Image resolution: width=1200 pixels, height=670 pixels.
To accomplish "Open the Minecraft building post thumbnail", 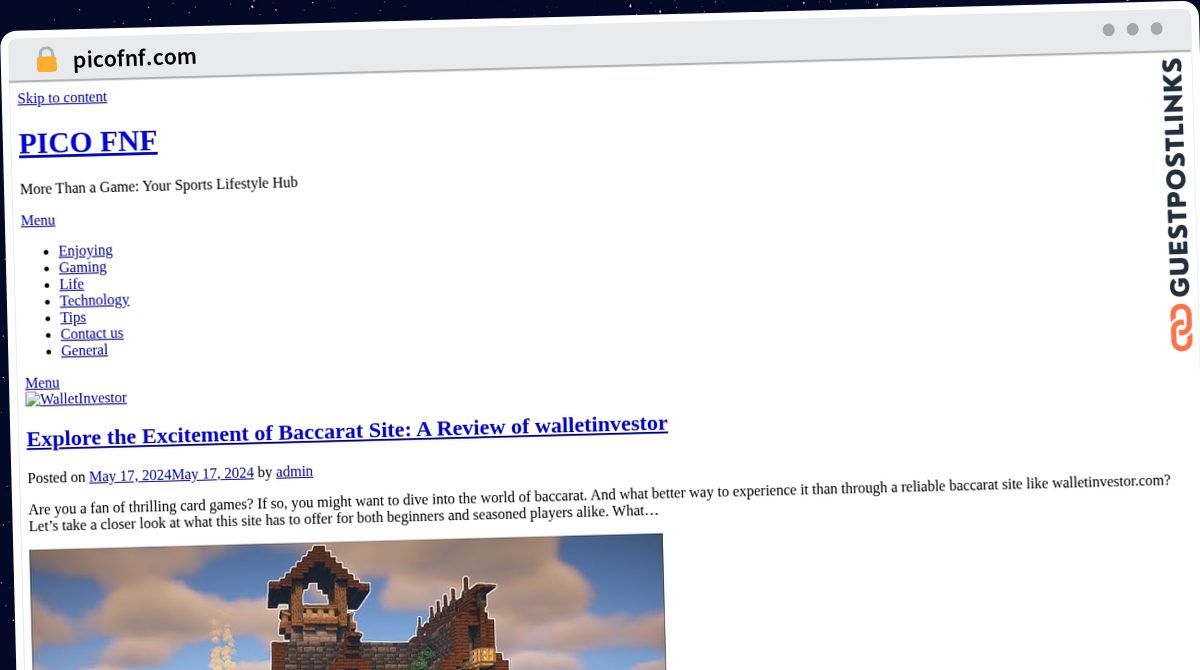I will (x=347, y=603).
